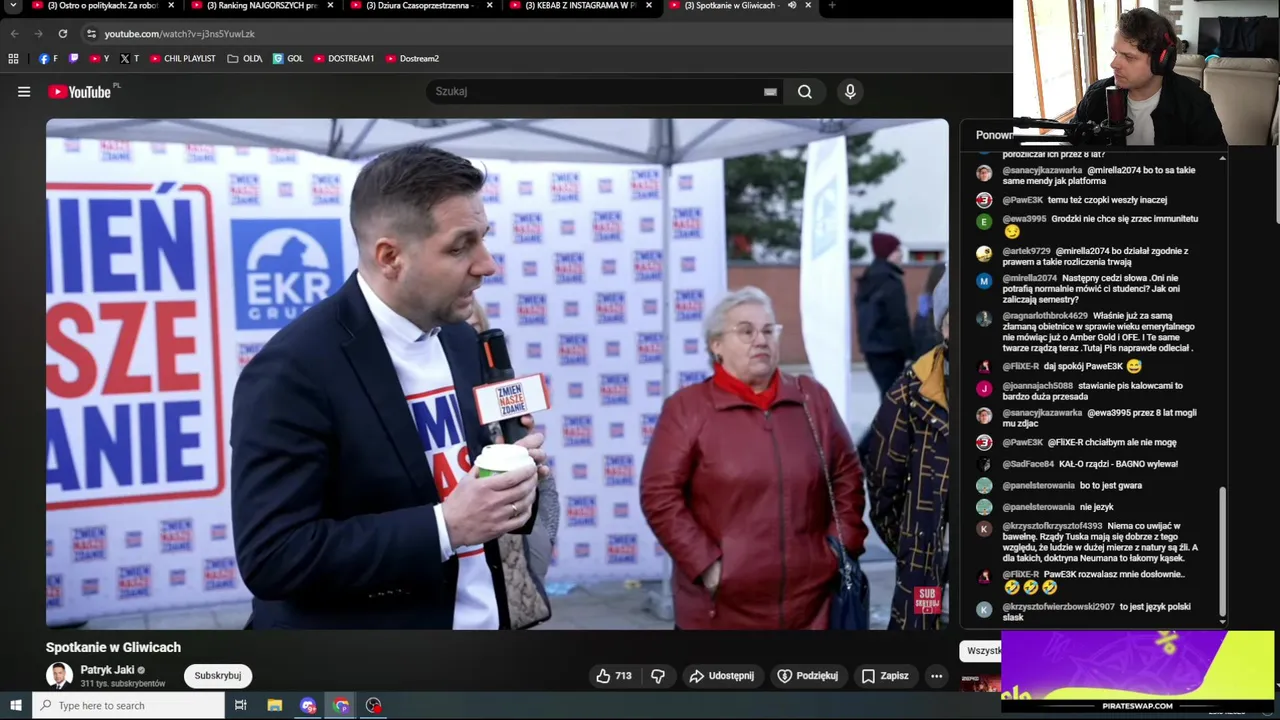Image resolution: width=1280 pixels, height=720 pixels.
Task: Go back in browser history
Action: (14, 33)
